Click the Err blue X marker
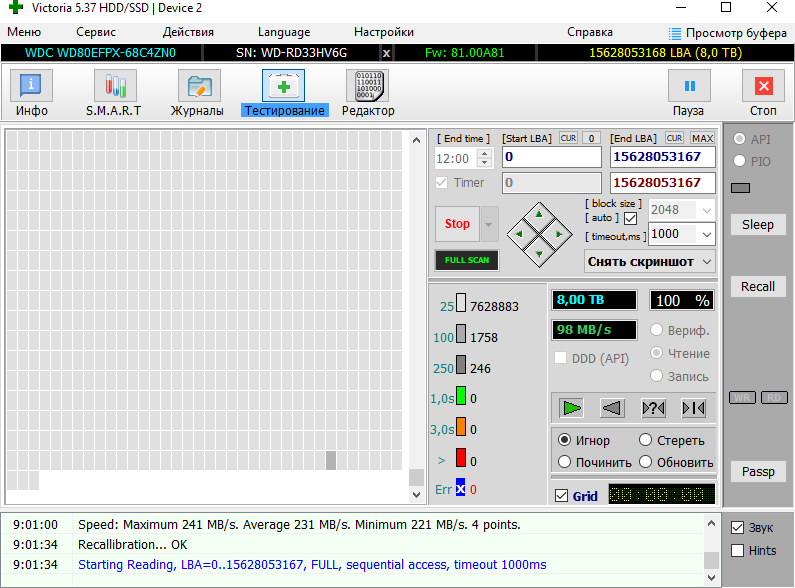Viewport: 795px width, 588px height. point(460,488)
